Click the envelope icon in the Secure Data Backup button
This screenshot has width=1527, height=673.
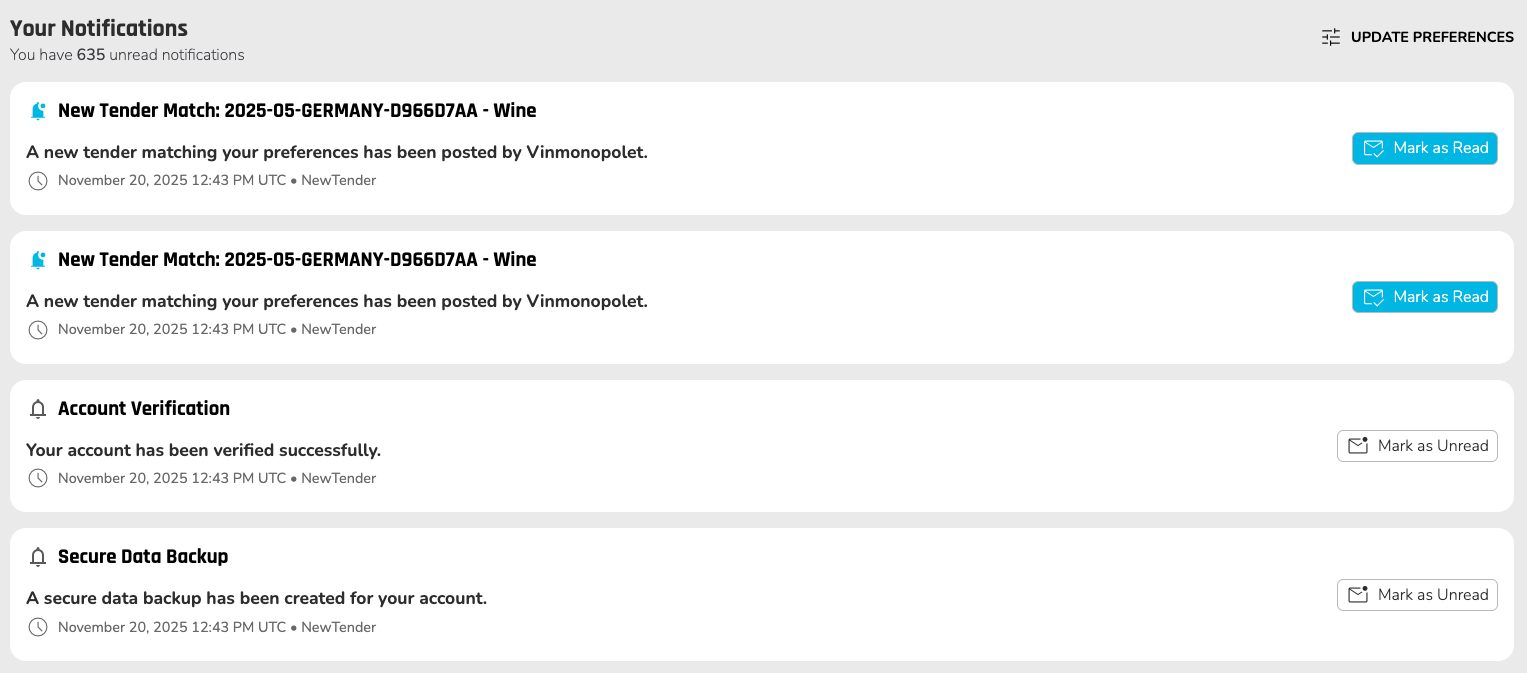(1358, 595)
